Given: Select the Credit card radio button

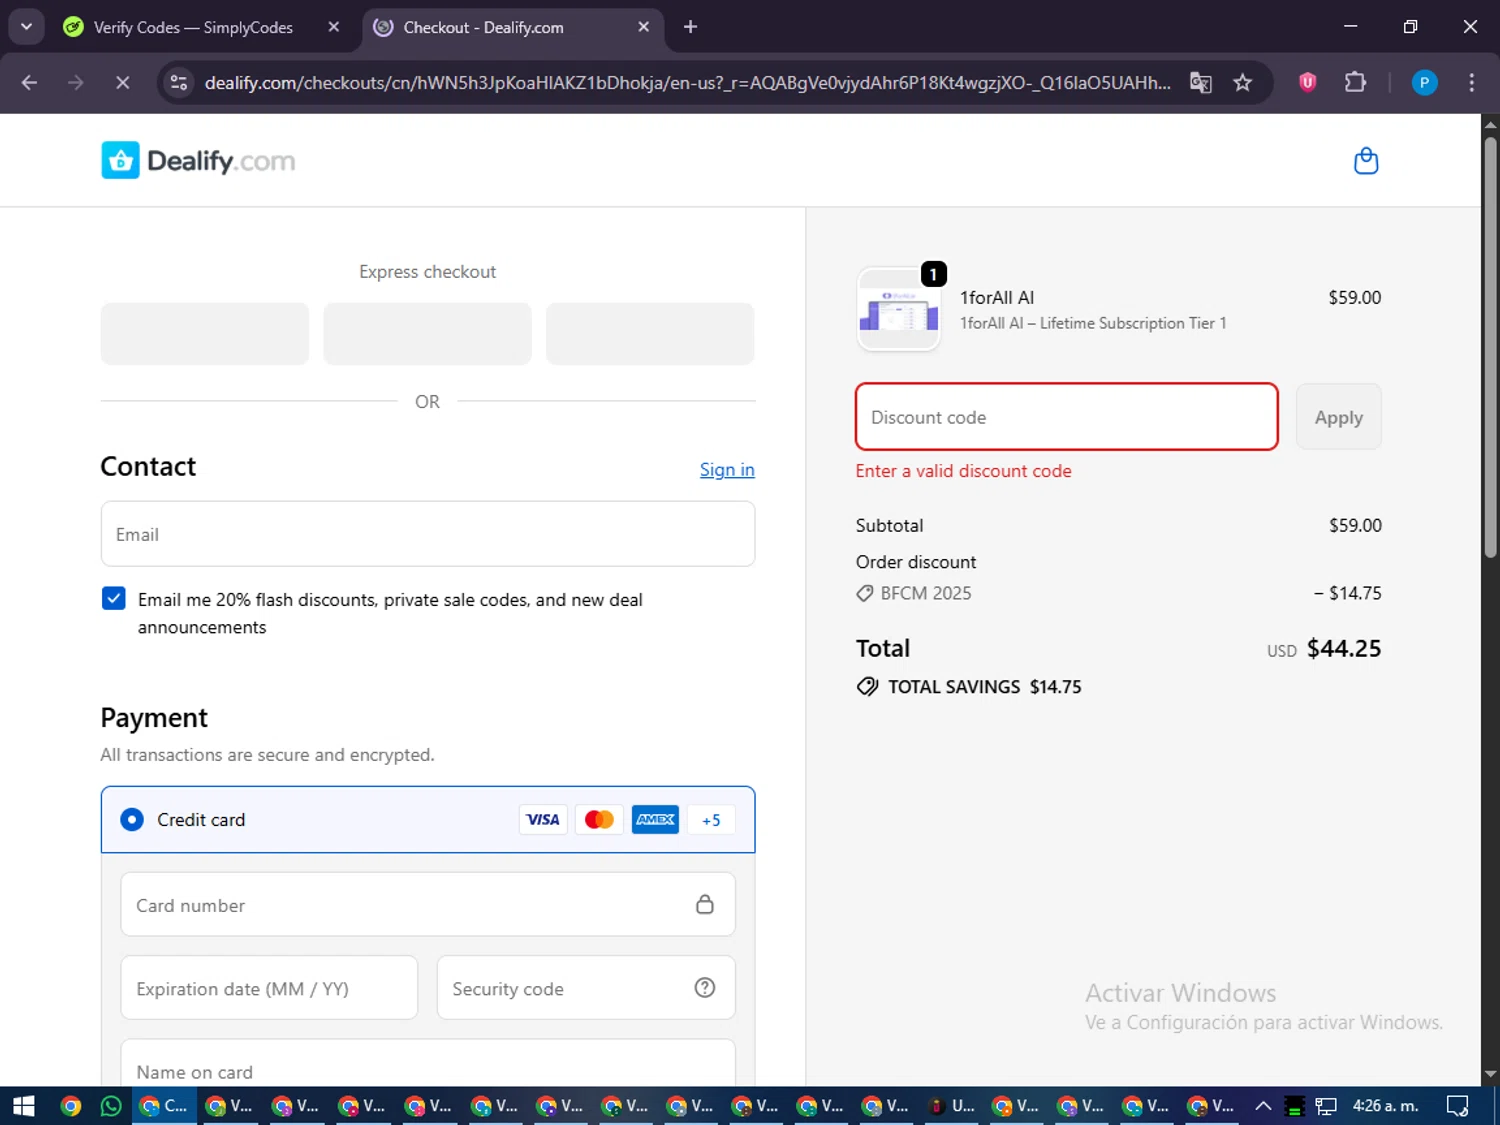Looking at the screenshot, I should (x=132, y=820).
